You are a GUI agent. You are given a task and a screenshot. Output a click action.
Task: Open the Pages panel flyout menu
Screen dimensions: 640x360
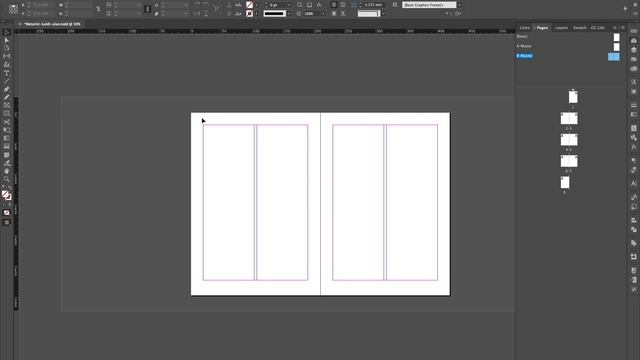[x=623, y=28]
